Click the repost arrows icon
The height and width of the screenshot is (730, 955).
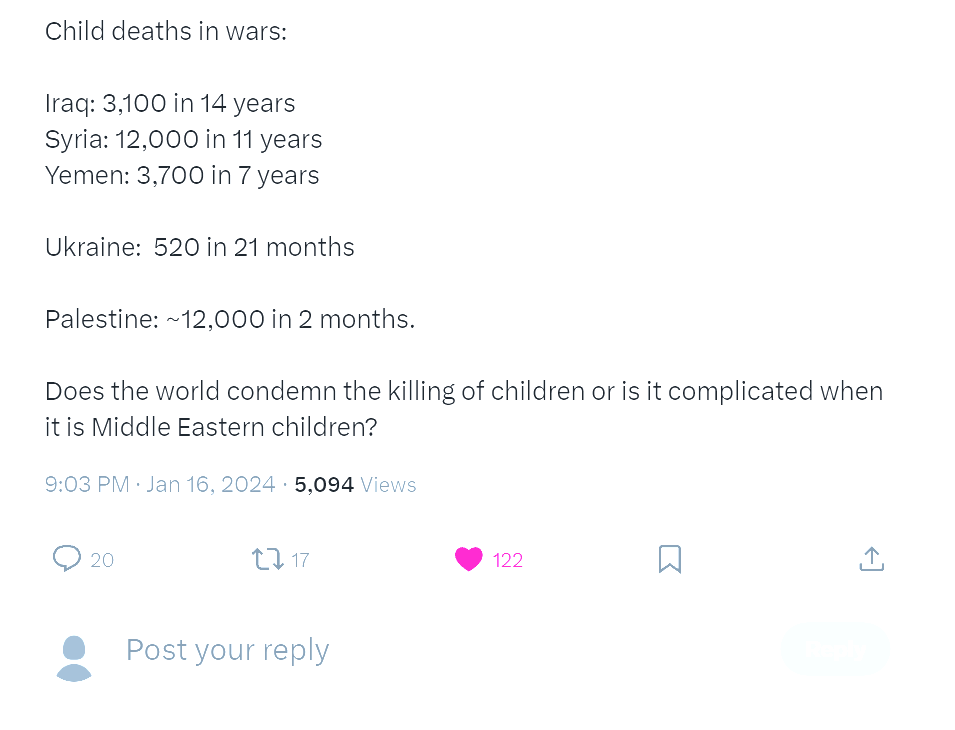[x=267, y=559]
